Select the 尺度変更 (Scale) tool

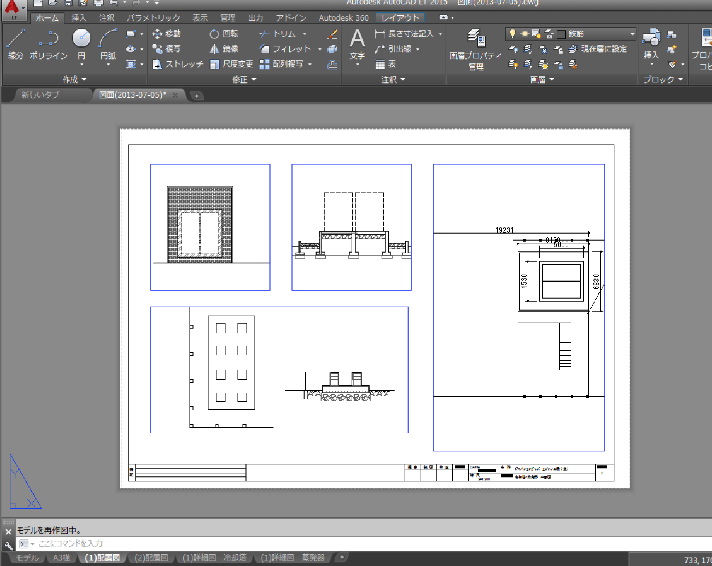[x=231, y=64]
